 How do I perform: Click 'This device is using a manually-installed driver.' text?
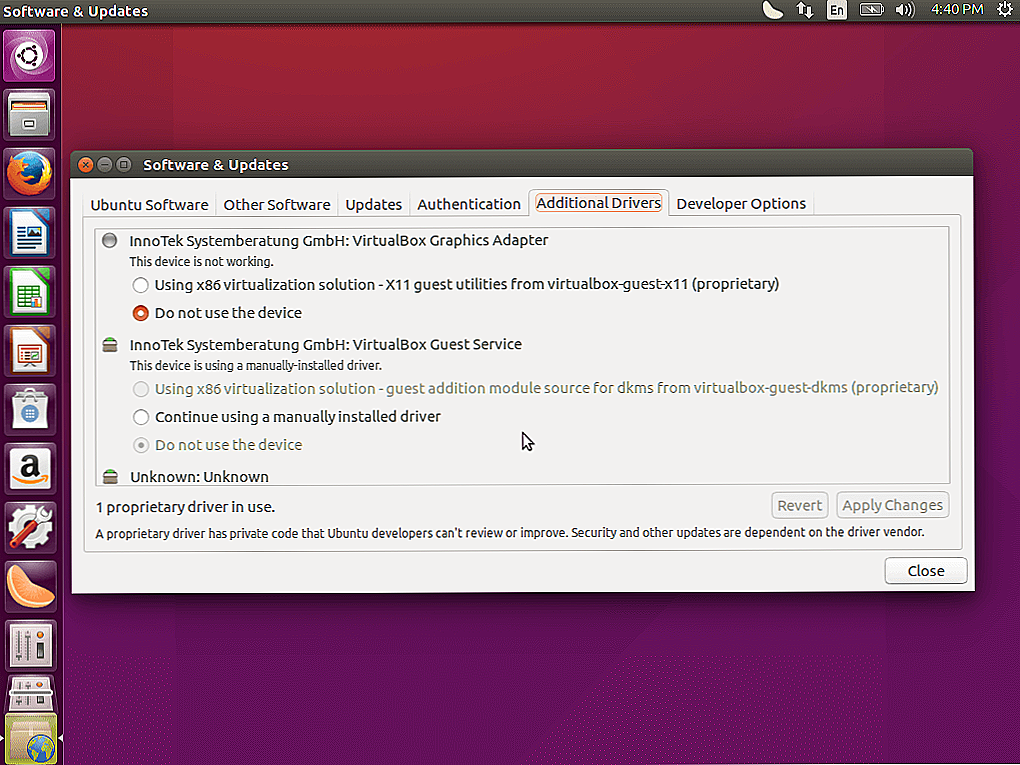click(255, 366)
